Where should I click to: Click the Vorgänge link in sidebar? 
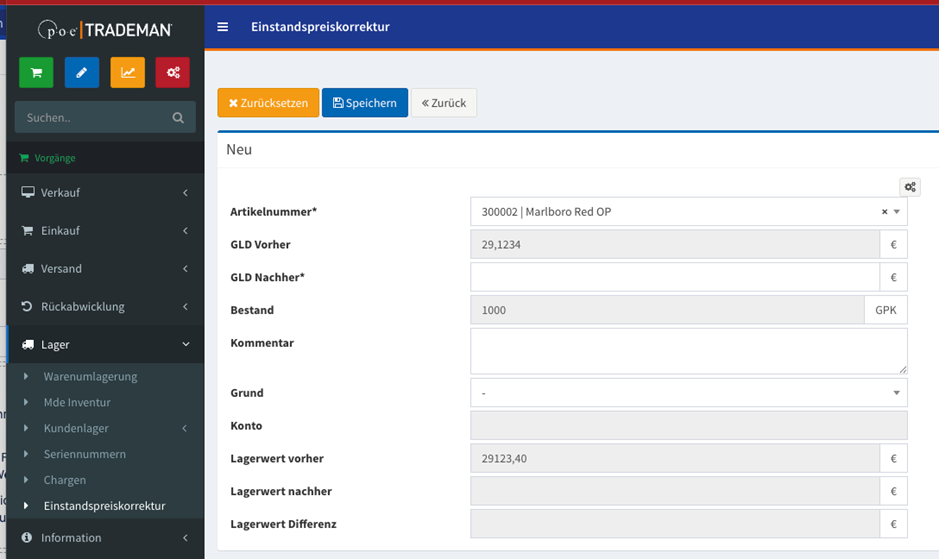pos(55,158)
